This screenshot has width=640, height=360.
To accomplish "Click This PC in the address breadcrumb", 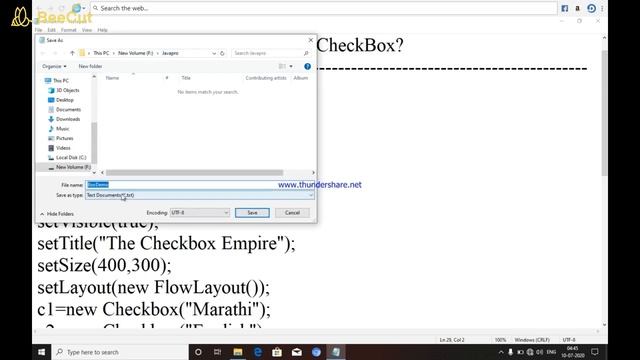I will point(101,53).
